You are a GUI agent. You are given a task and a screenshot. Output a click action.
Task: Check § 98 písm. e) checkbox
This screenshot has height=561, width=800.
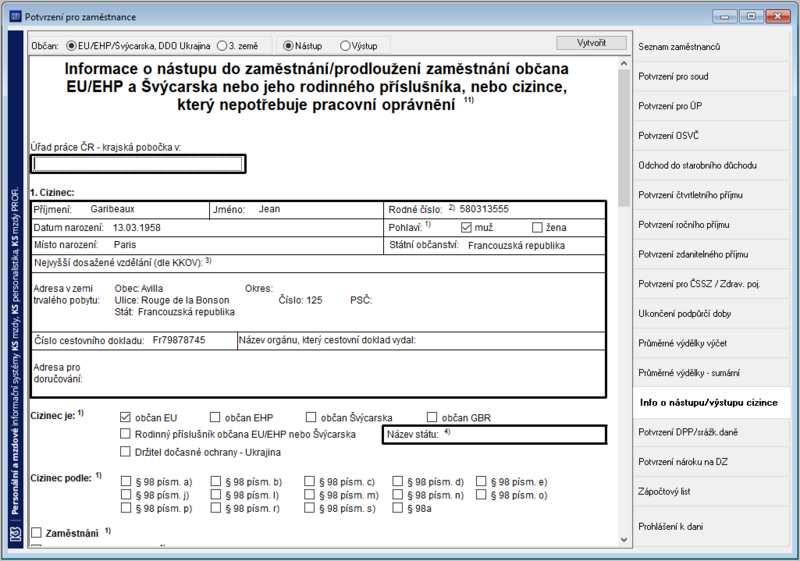[x=481, y=481]
